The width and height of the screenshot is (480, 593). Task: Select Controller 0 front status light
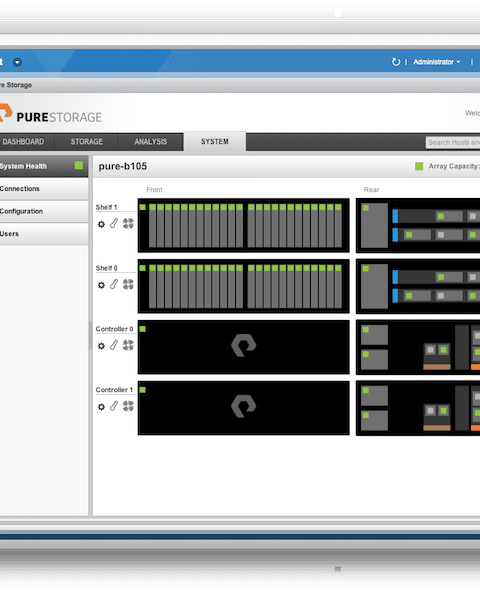pos(143,329)
